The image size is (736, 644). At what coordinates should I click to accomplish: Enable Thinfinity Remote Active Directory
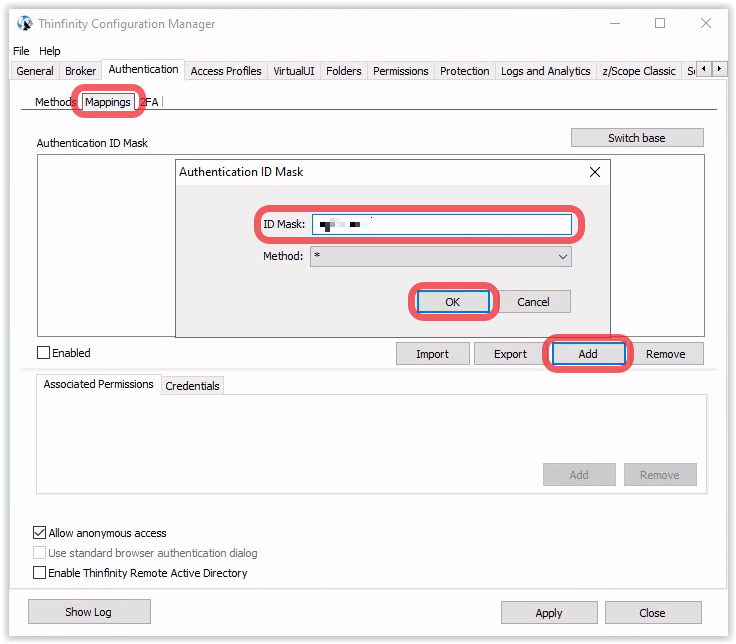(39, 573)
